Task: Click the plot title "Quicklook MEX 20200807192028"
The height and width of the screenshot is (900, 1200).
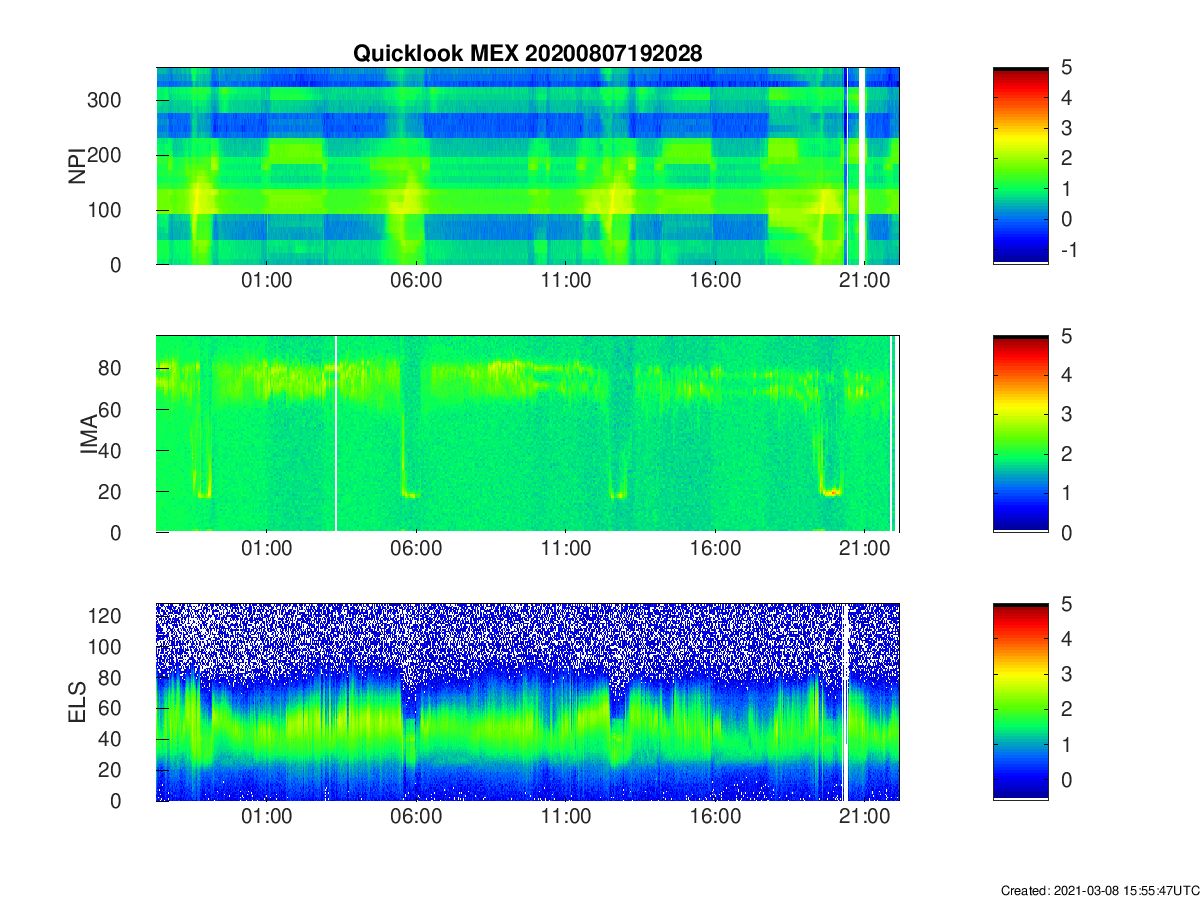Action: pos(528,54)
